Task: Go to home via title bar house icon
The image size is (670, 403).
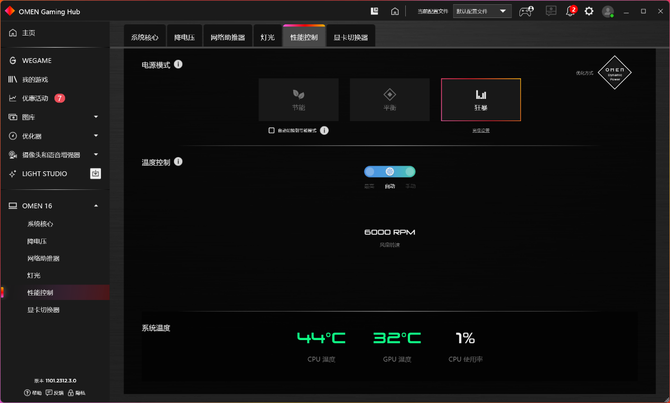Action: (395, 11)
